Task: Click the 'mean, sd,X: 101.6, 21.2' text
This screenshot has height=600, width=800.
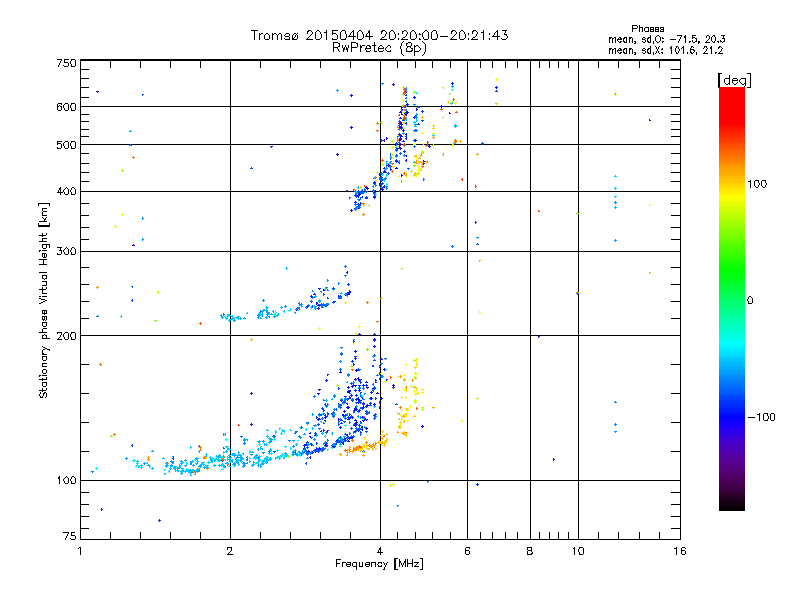Action: click(x=665, y=51)
